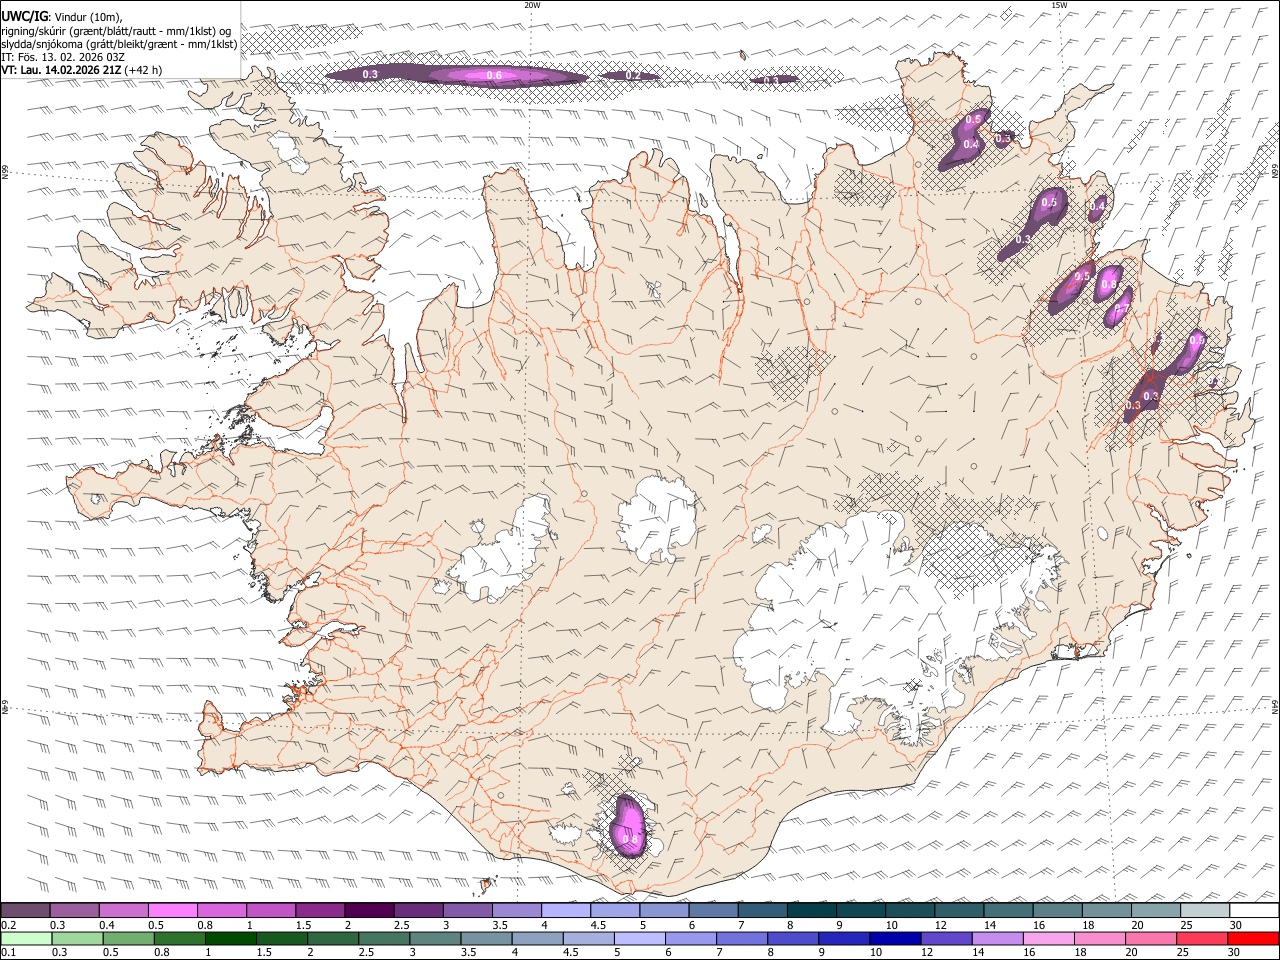Pick the grey-blue 4 mm rain-scale swatch
Image resolution: width=1280 pixels, height=960 pixels.
click(537, 938)
